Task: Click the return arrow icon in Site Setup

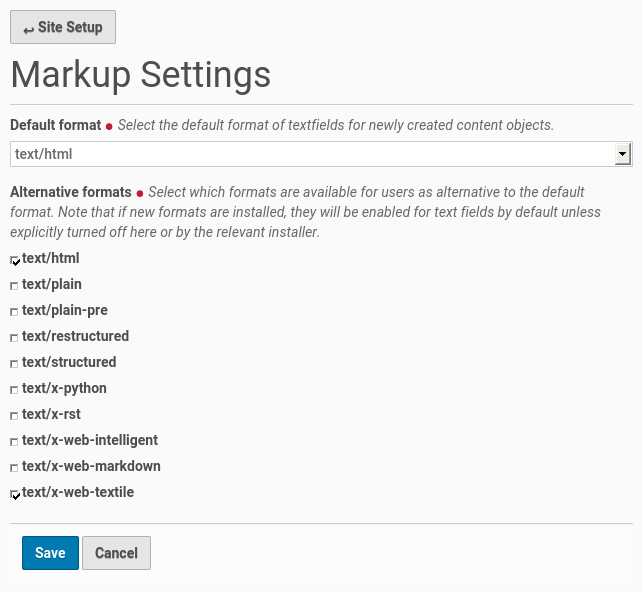Action: [x=28, y=29]
